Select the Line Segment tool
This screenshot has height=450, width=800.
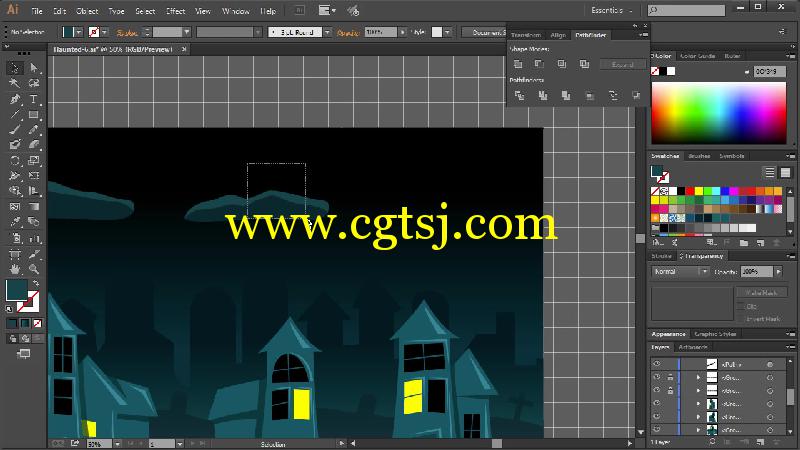tap(15, 114)
